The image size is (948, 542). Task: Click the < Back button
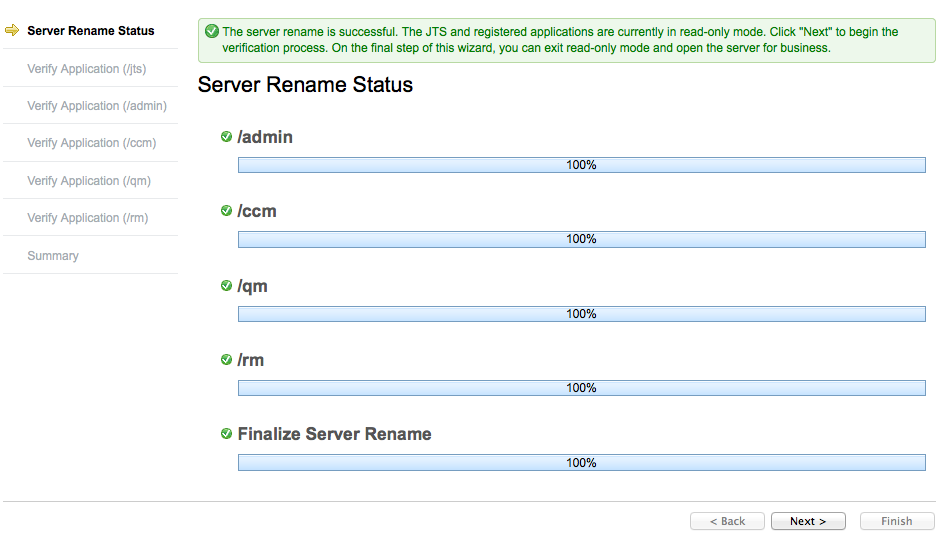pos(727,521)
